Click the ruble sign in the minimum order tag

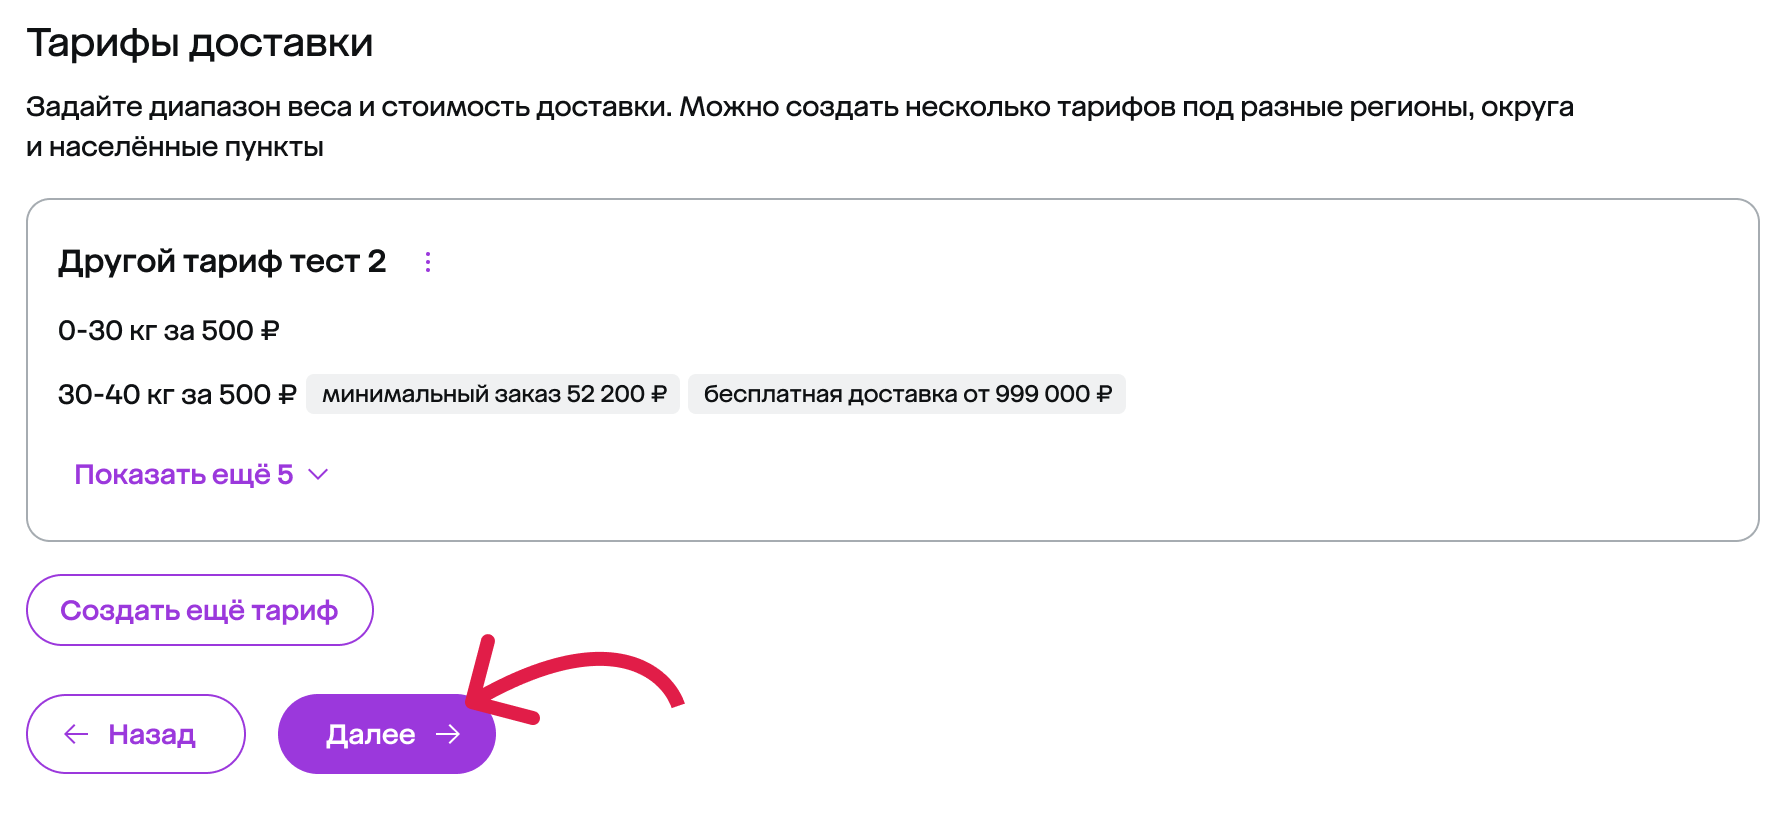[659, 394]
